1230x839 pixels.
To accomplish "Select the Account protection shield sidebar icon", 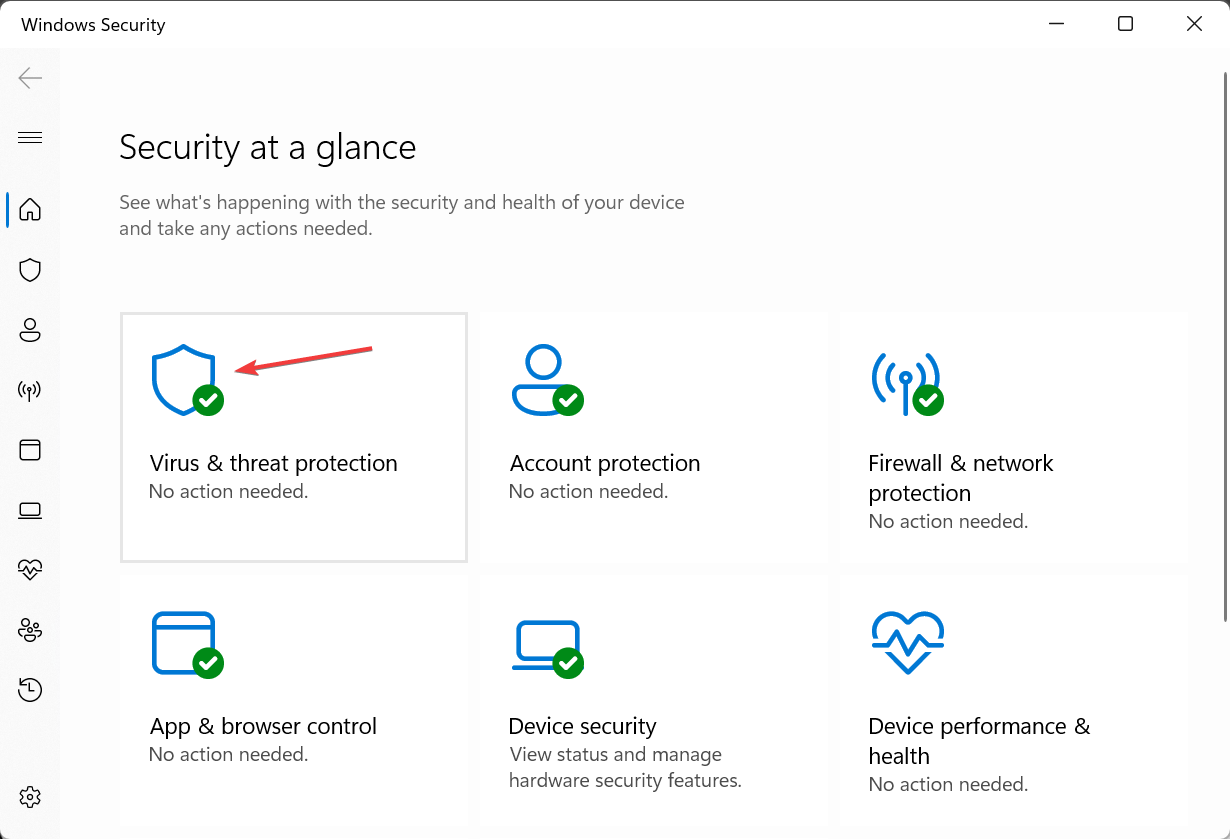I will pyautogui.click(x=30, y=330).
